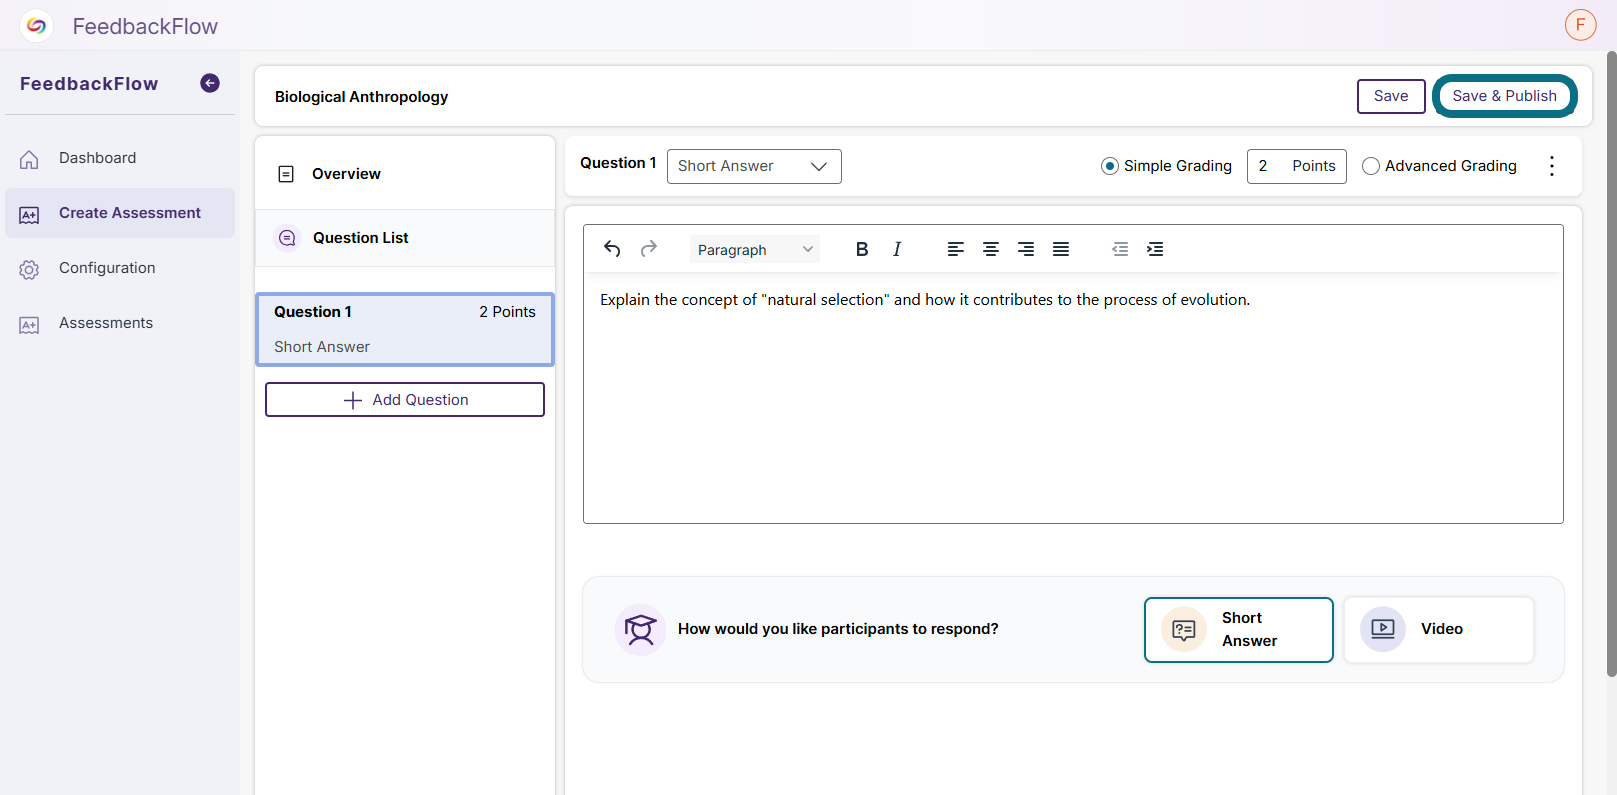The height and width of the screenshot is (795, 1617).
Task: Undo the last editor change
Action: [612, 249]
